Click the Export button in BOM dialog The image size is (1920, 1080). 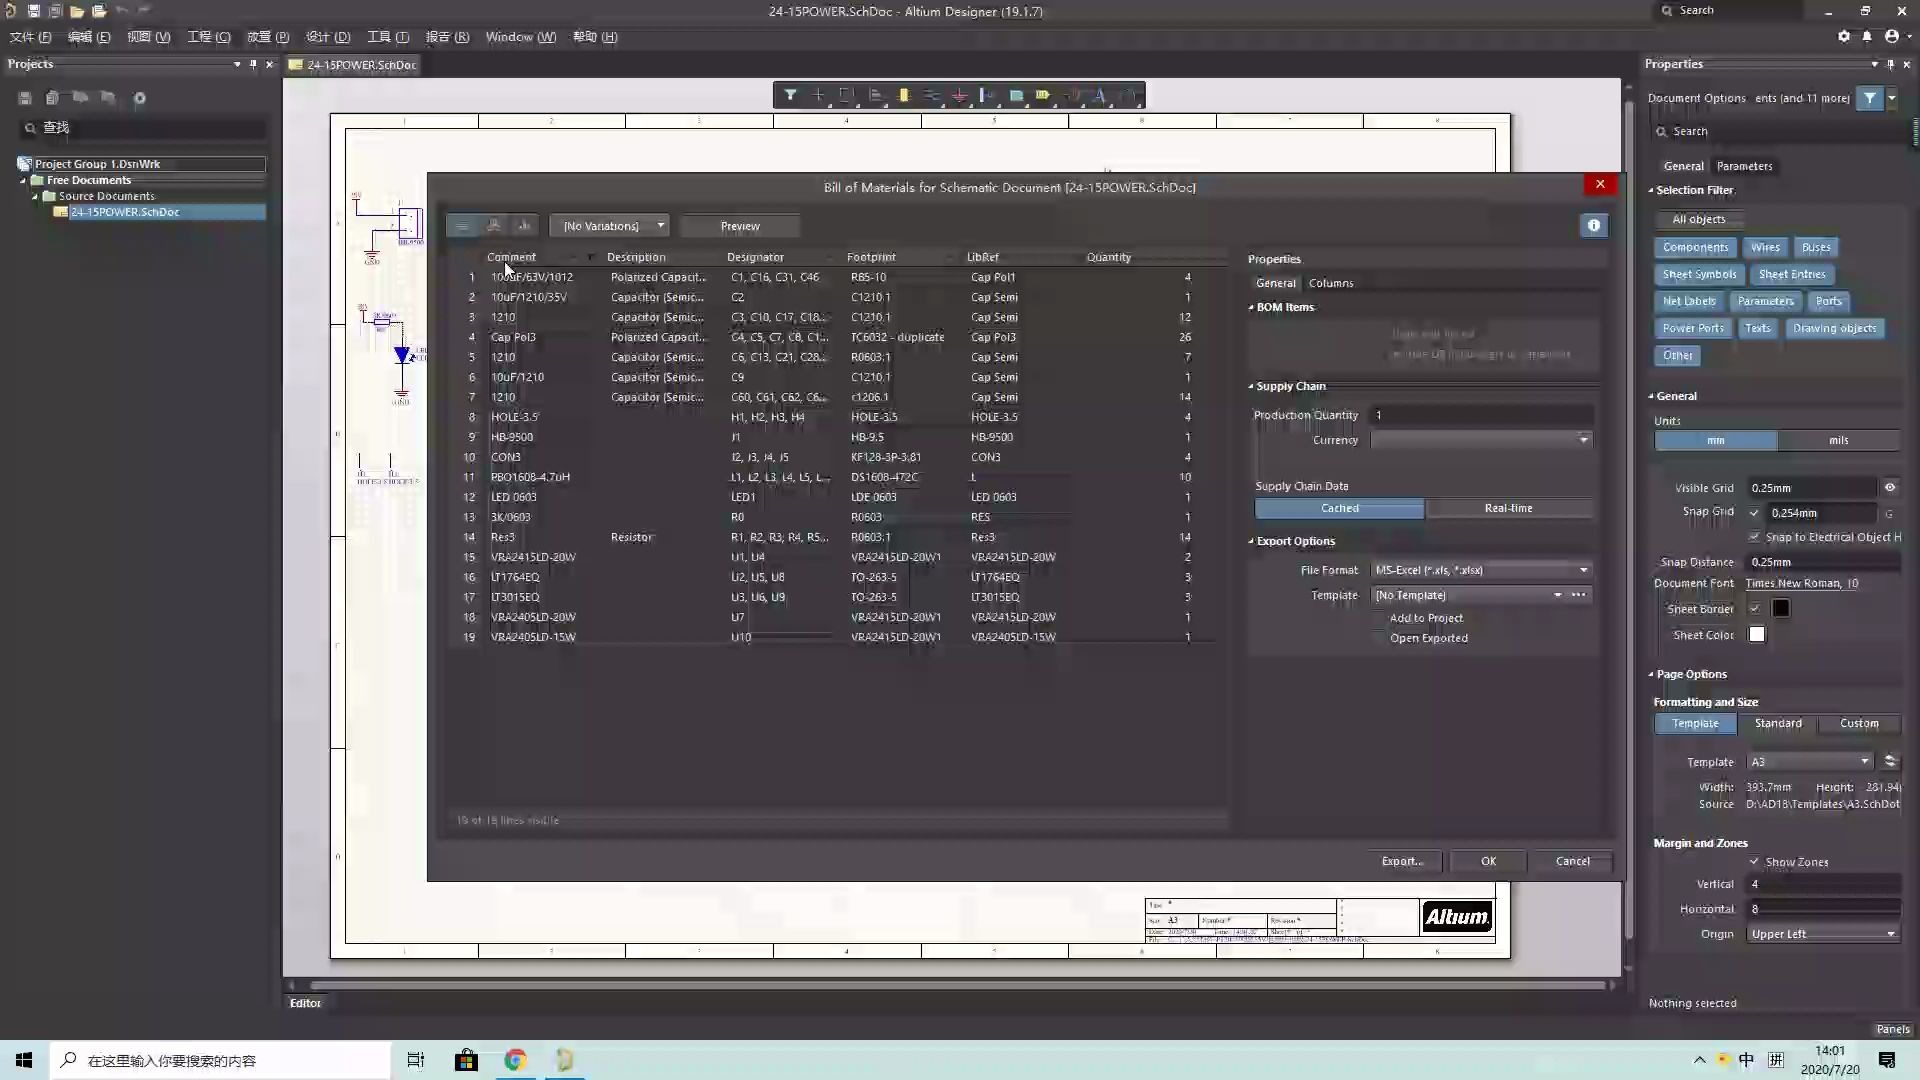click(x=1400, y=861)
